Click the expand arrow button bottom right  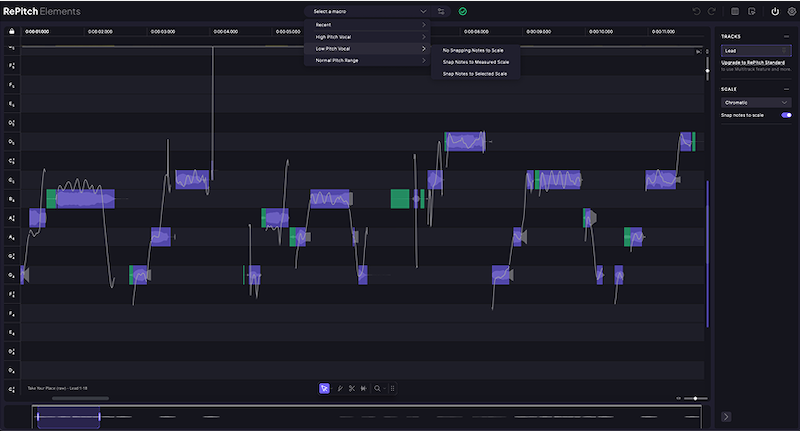726,416
